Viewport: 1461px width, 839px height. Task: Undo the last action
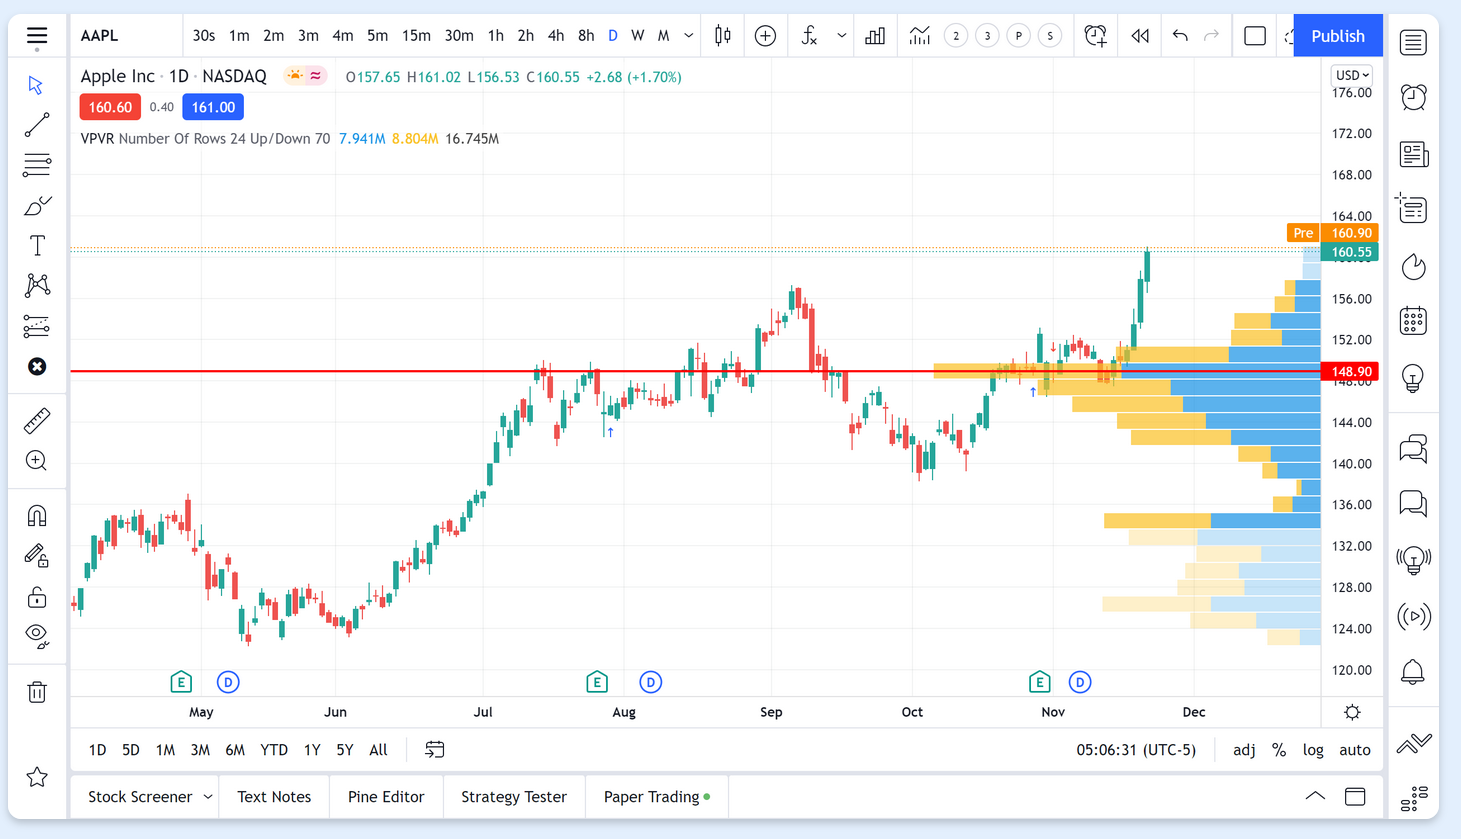pyautogui.click(x=1180, y=36)
